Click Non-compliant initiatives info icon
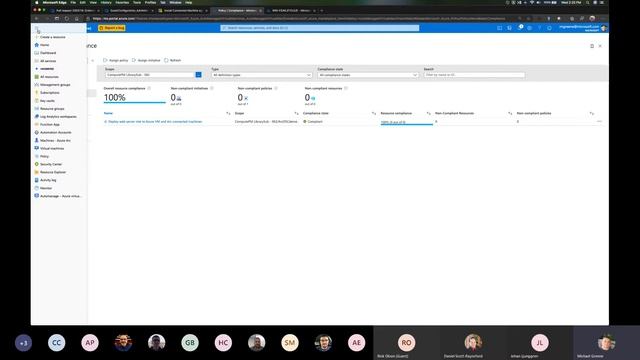This screenshot has height=360, width=640. 211,88
